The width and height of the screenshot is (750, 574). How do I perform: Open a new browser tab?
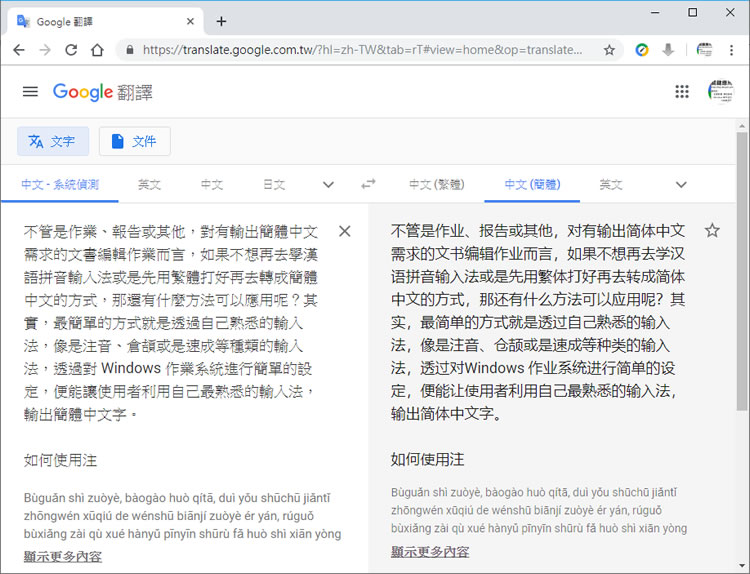click(x=221, y=21)
